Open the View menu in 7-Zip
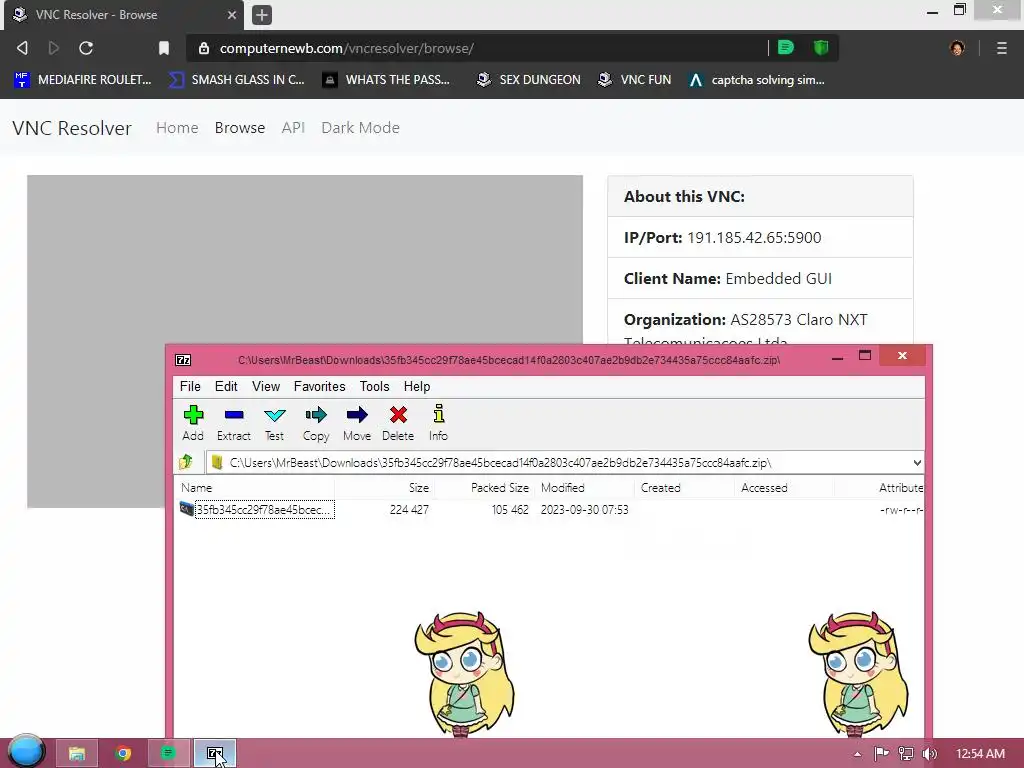Viewport: 1024px width, 768px height. pyautogui.click(x=266, y=387)
